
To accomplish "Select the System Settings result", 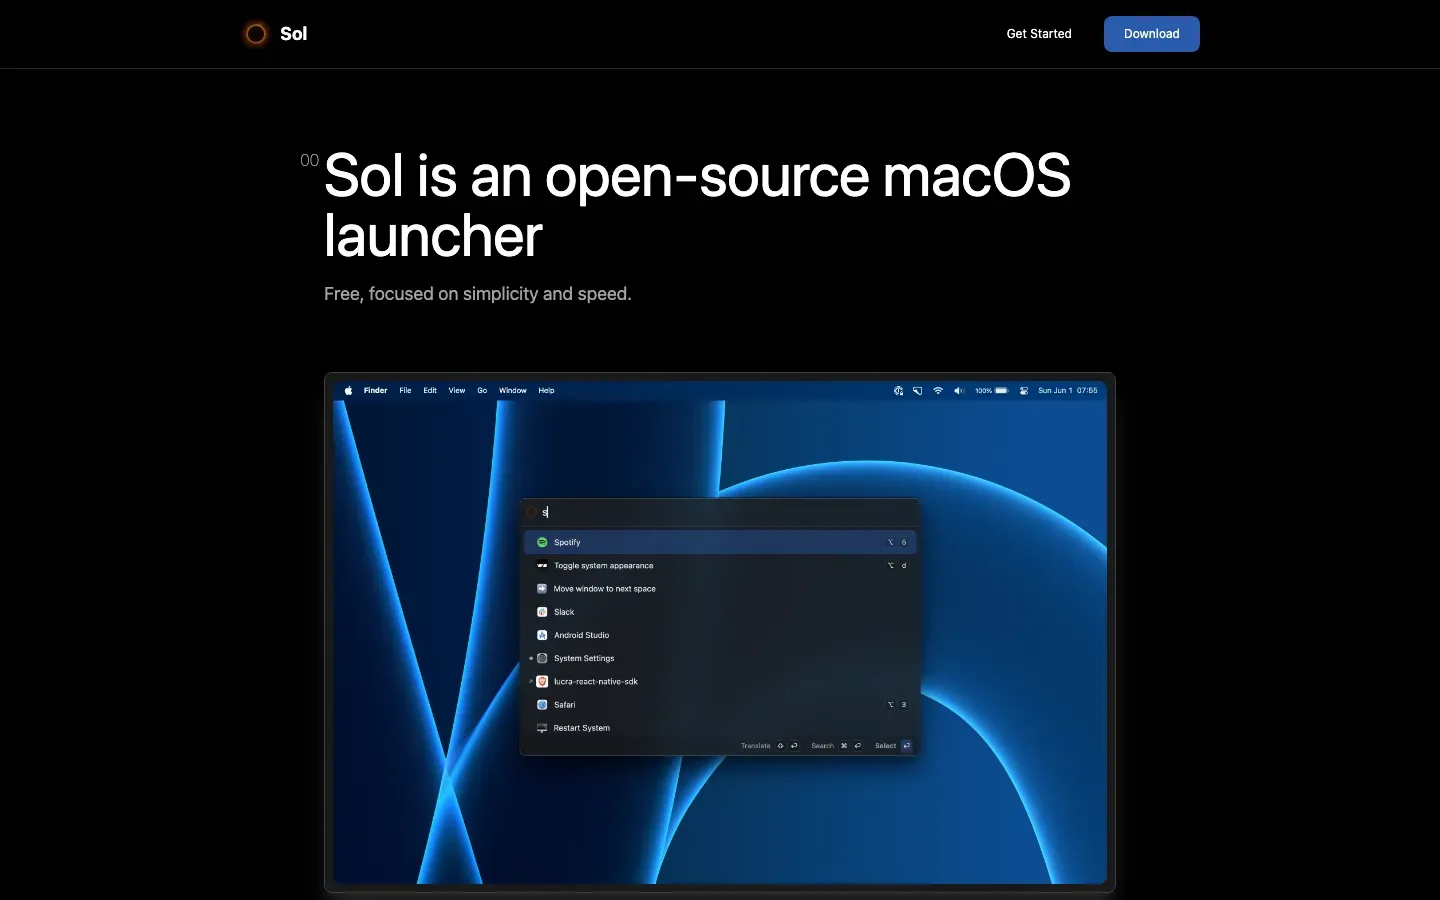I will (x=720, y=658).
